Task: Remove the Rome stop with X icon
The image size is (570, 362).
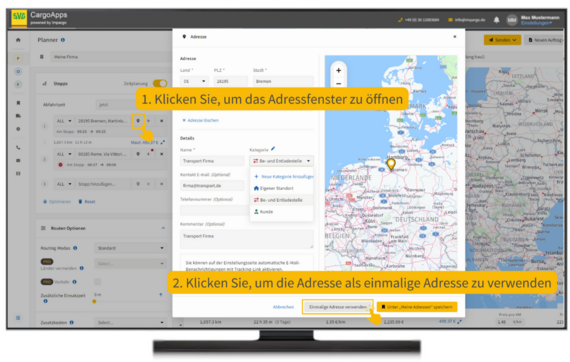Action: point(161,154)
